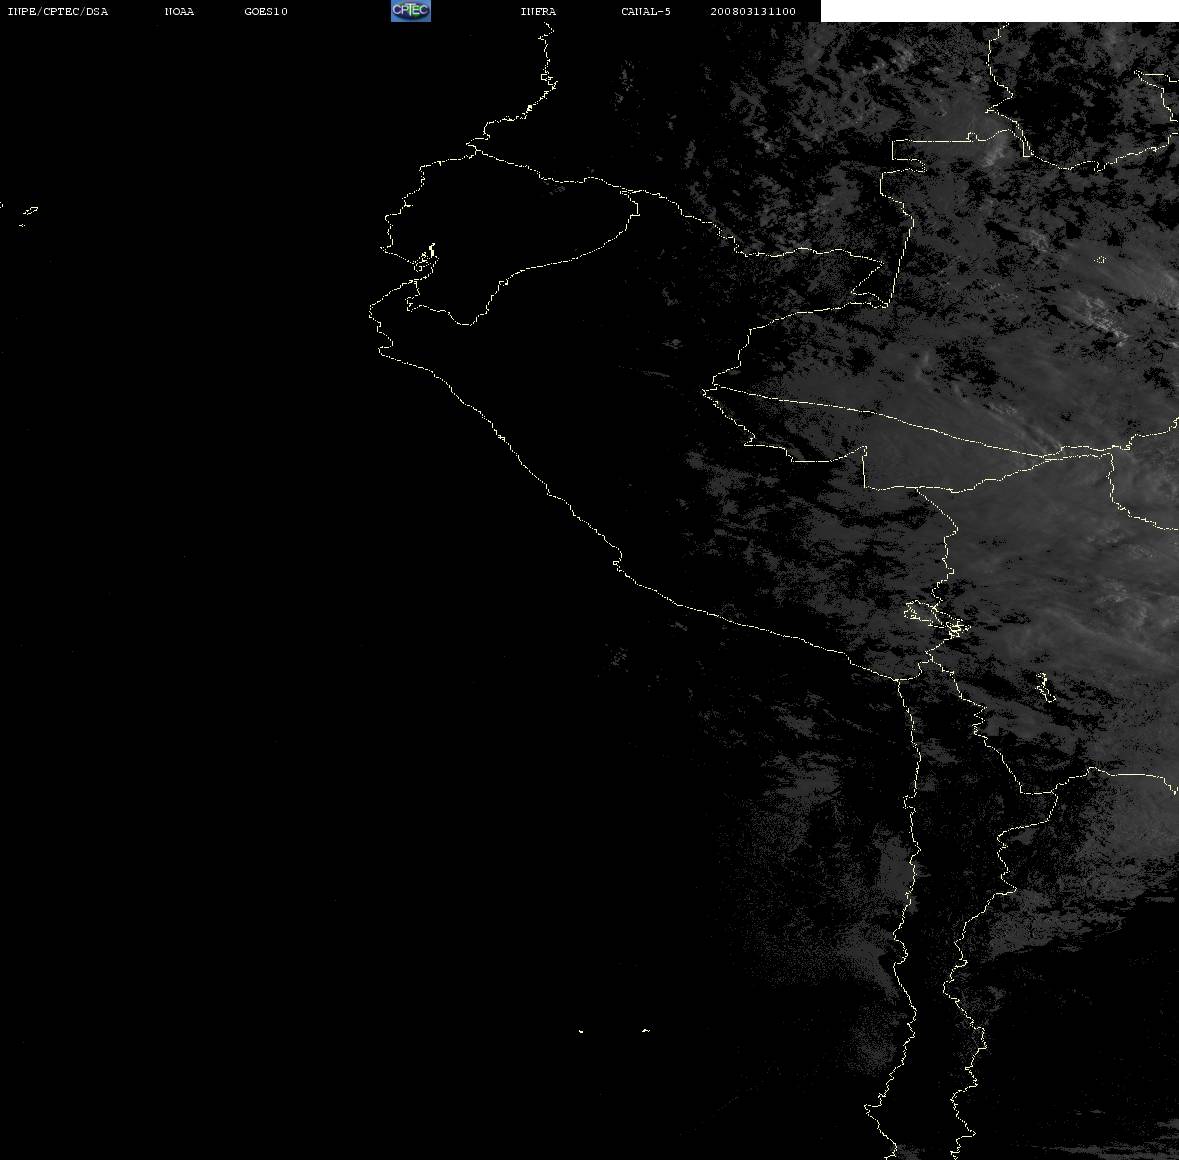Click the westernmost coastal point of Peru
Image resolution: width=1179 pixels, height=1160 pixels.
[x=371, y=312]
